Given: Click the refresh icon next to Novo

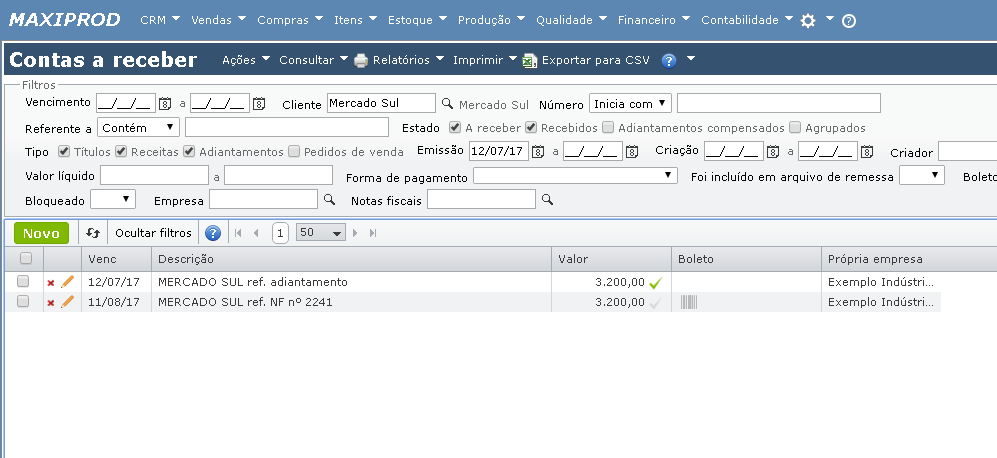Looking at the screenshot, I should click(x=93, y=233).
